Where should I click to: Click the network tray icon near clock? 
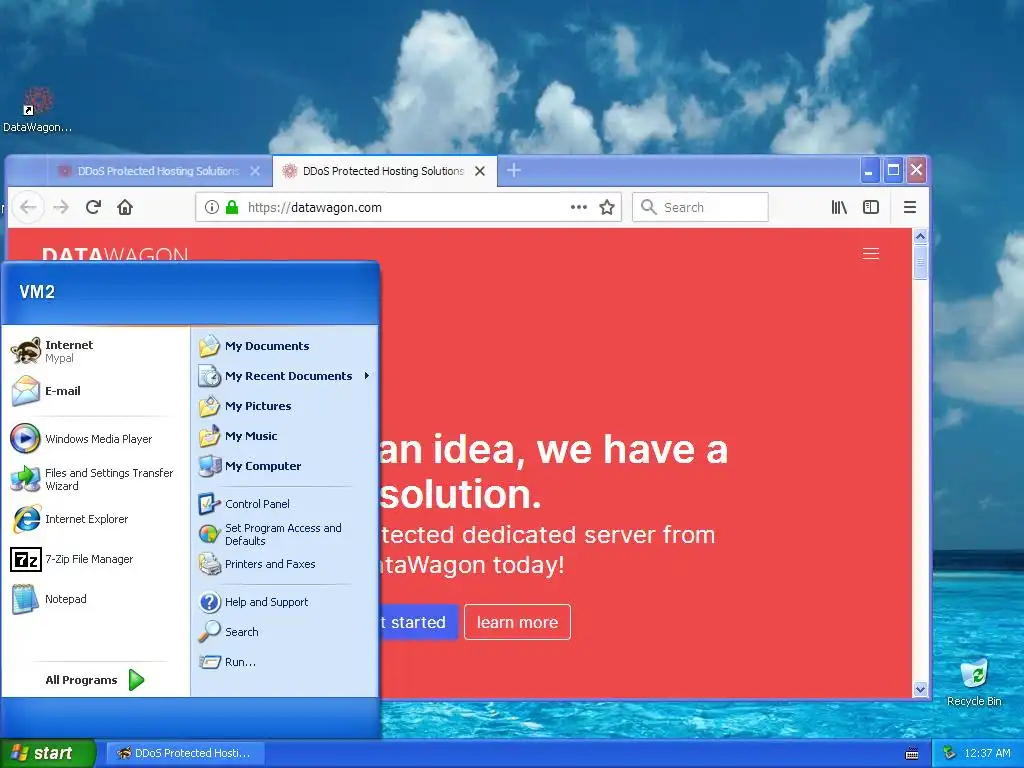pos(949,753)
